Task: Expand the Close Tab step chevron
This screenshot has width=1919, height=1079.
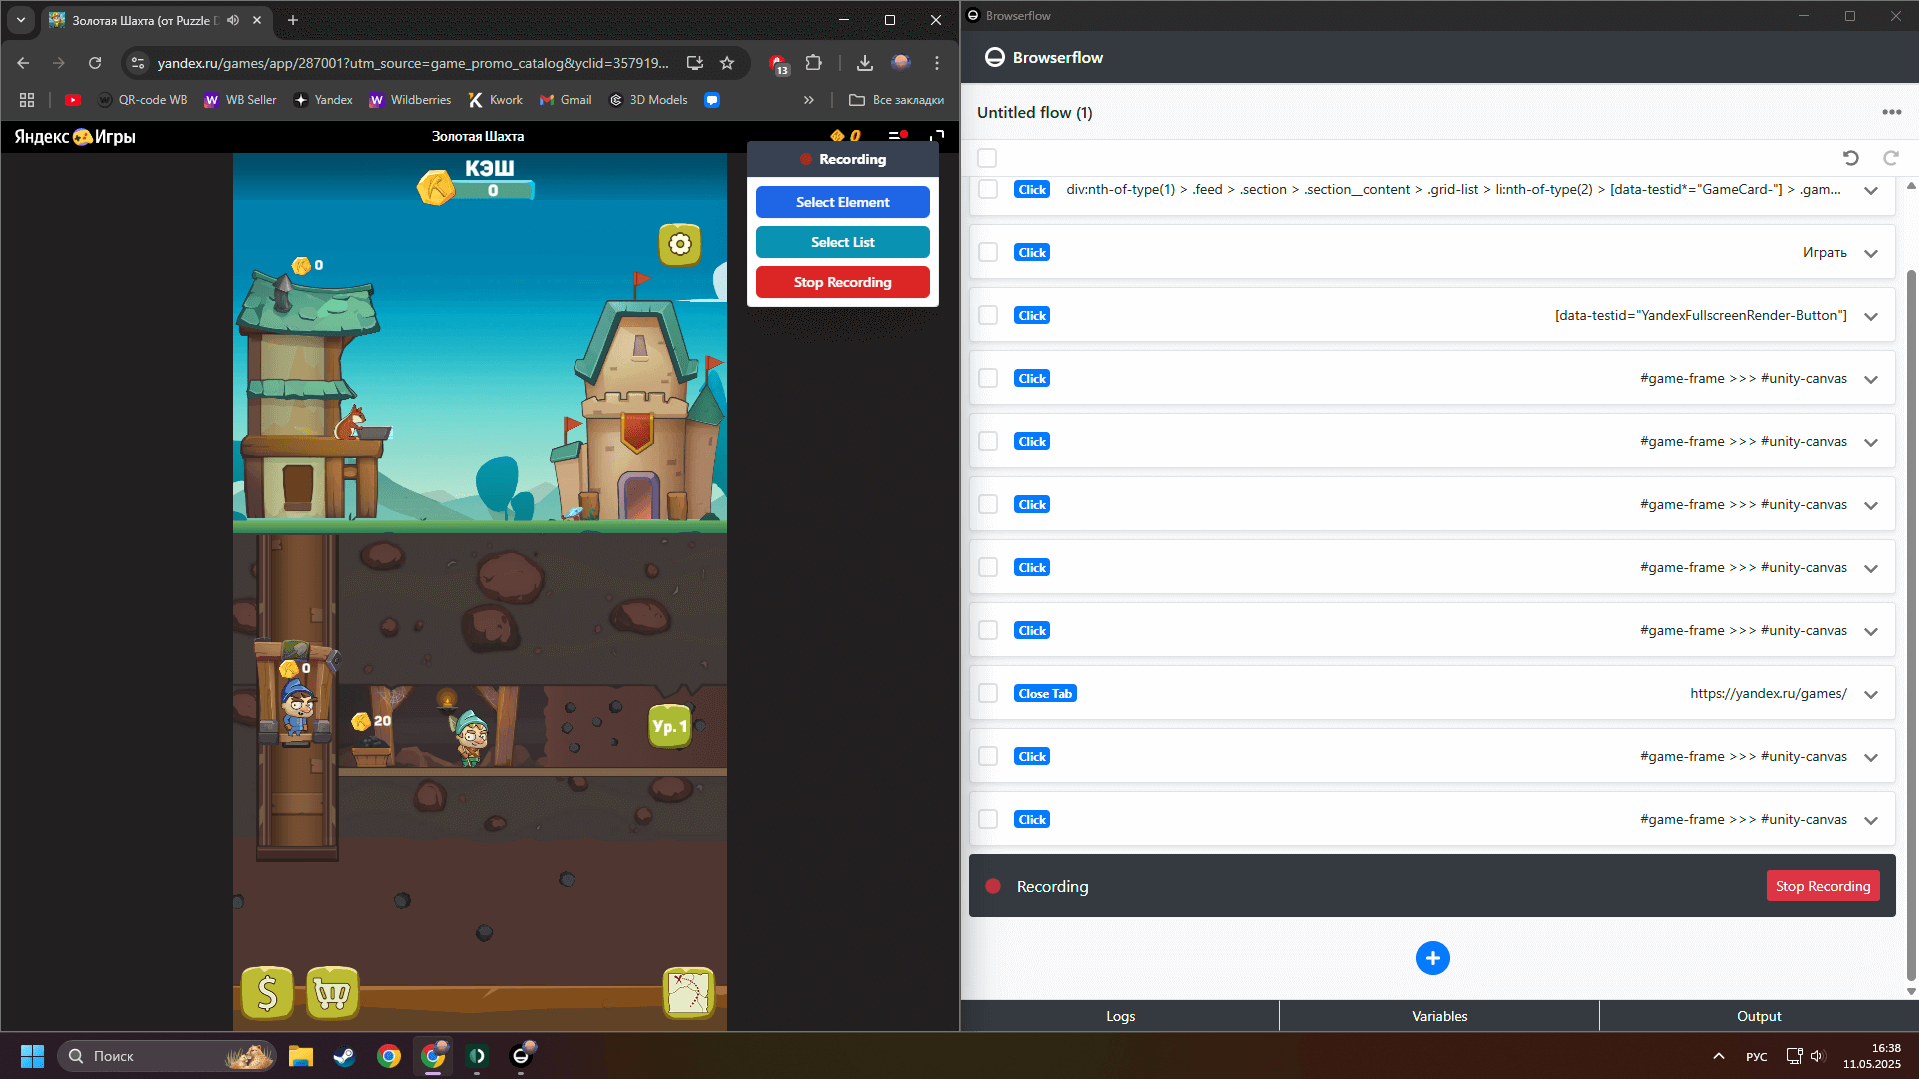Action: (x=1871, y=694)
